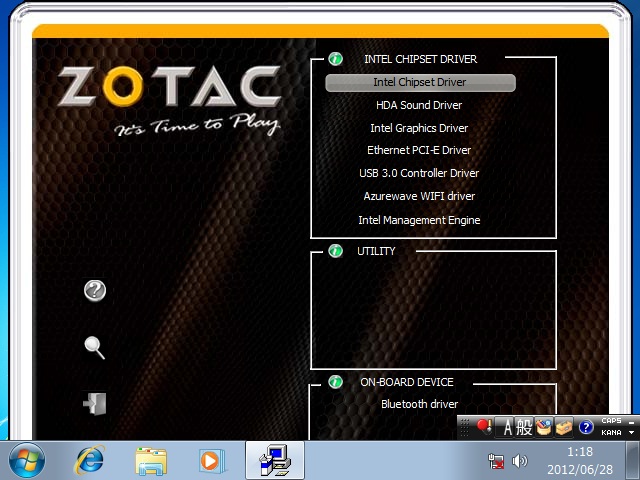Open help with the question mark icon
The width and height of the screenshot is (640, 480).
(x=95, y=291)
